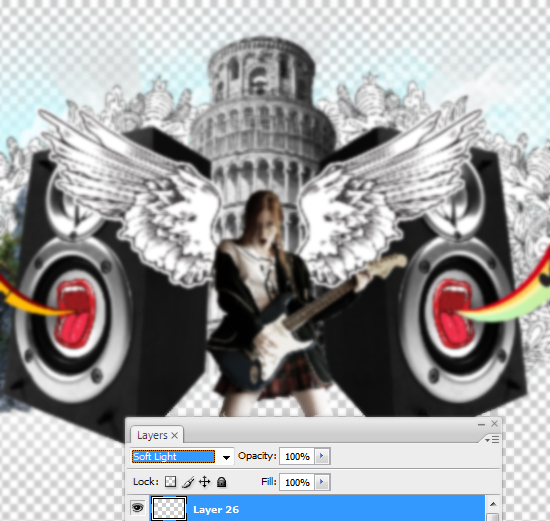The height and width of the screenshot is (521, 550).
Task: Select the Layer 26 thumbnail
Action: (169, 508)
